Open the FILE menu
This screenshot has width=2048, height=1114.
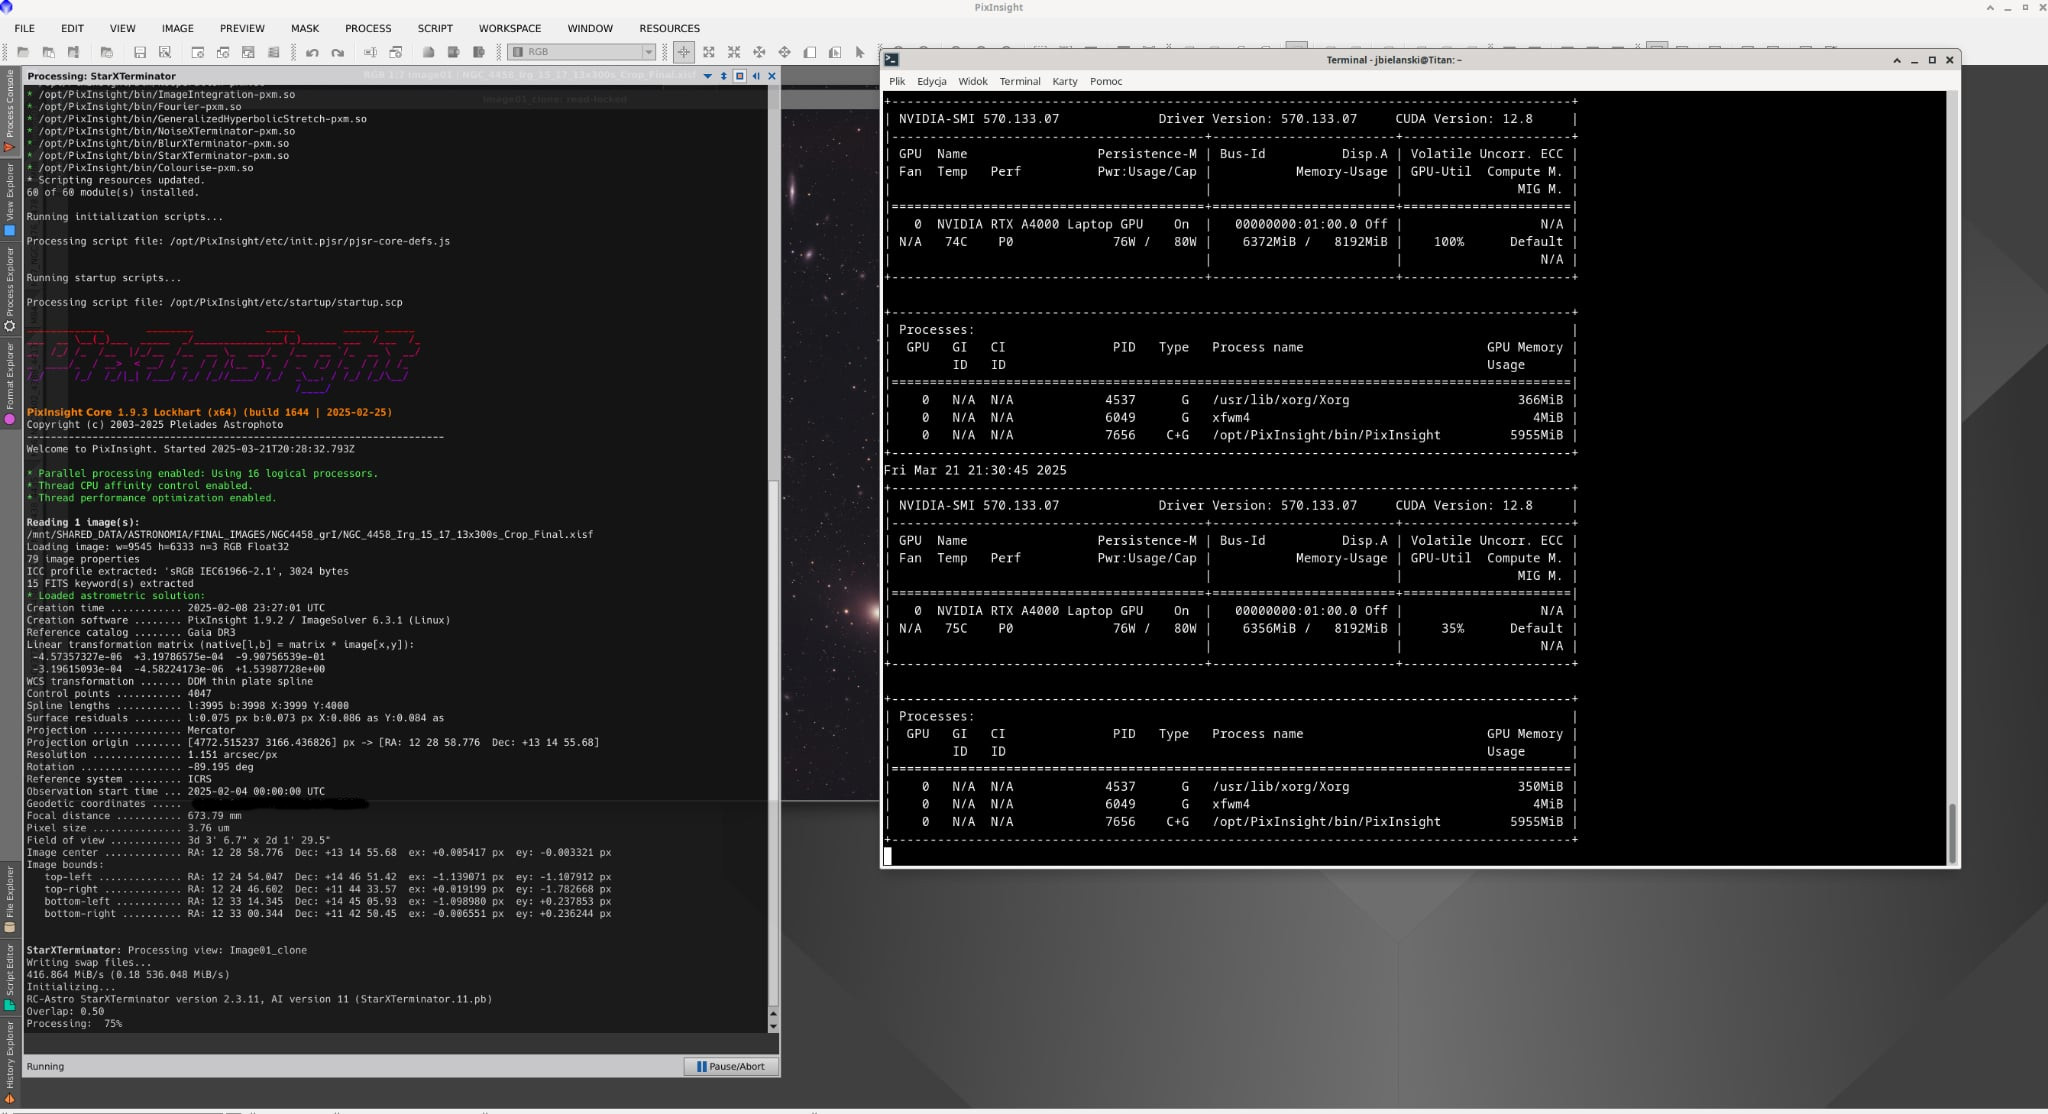point(24,28)
